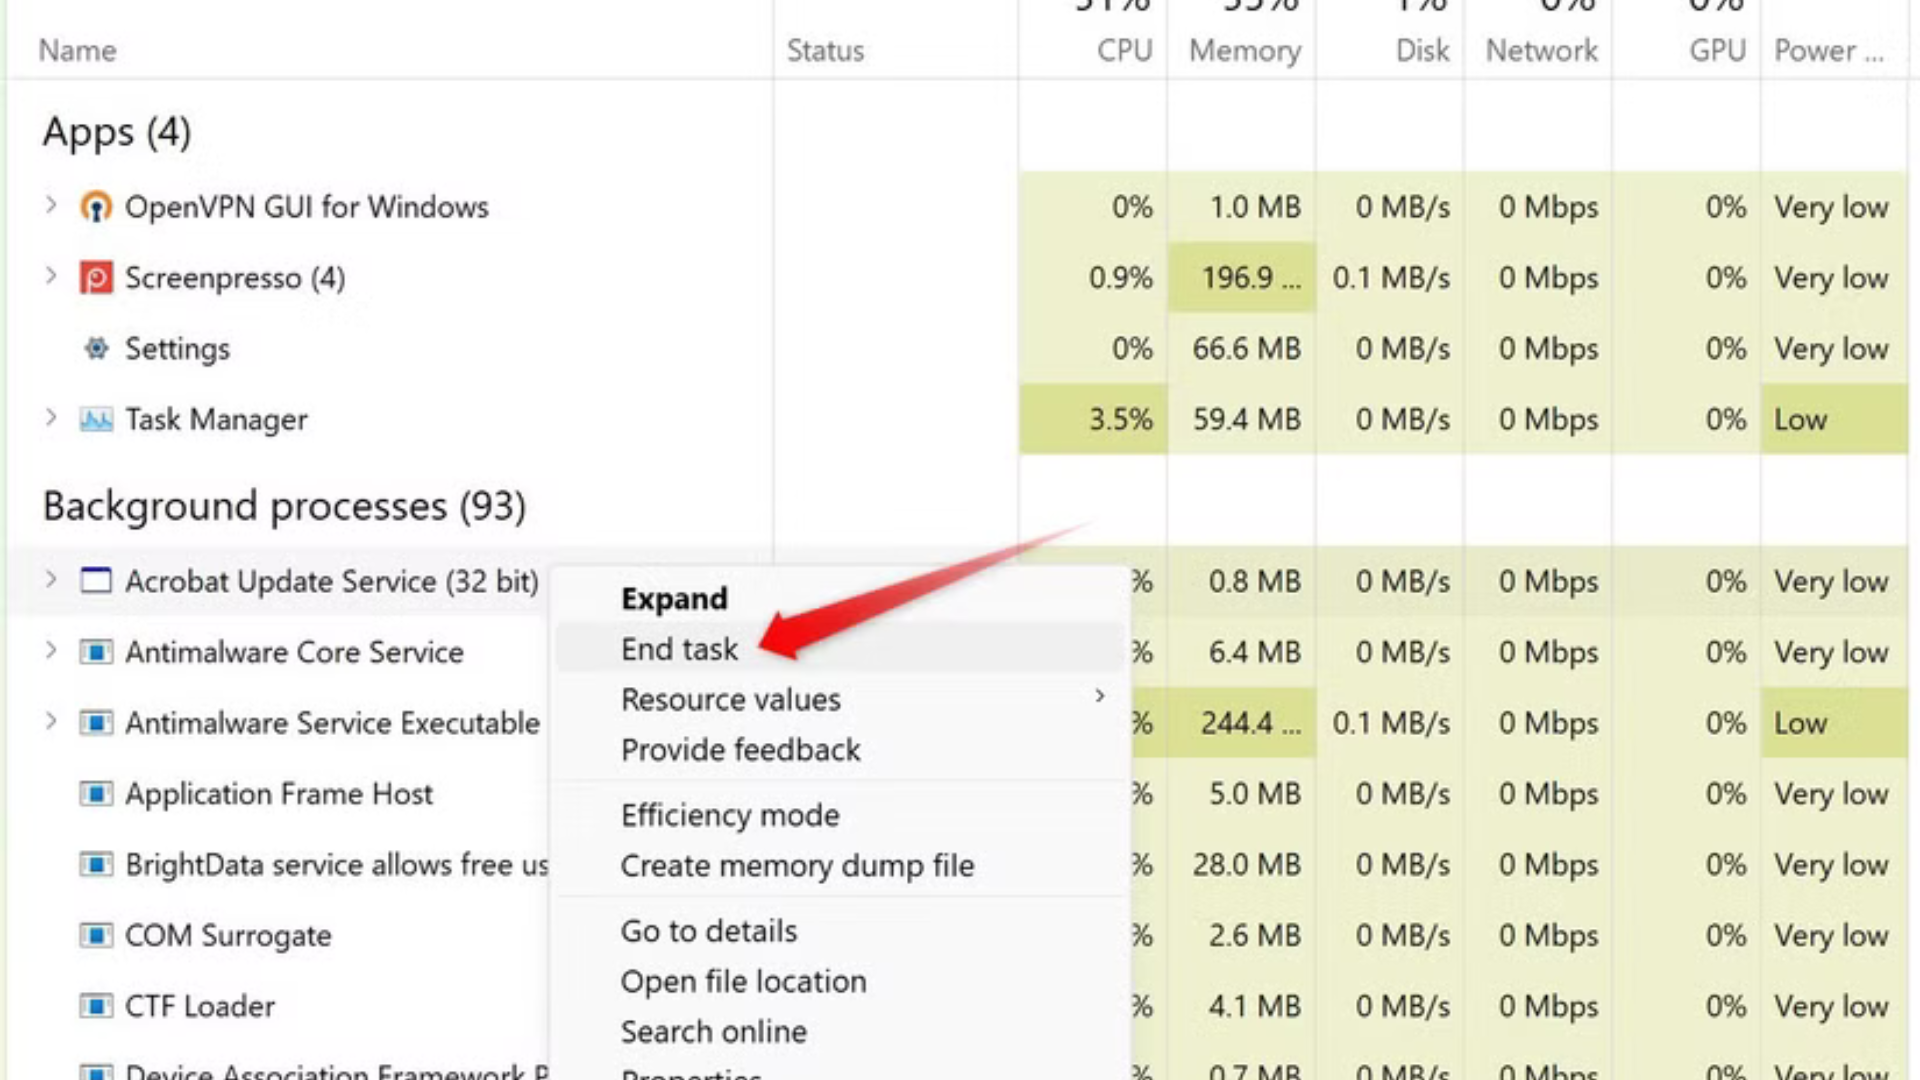
Task: Click the Settings gear icon
Action: point(96,348)
